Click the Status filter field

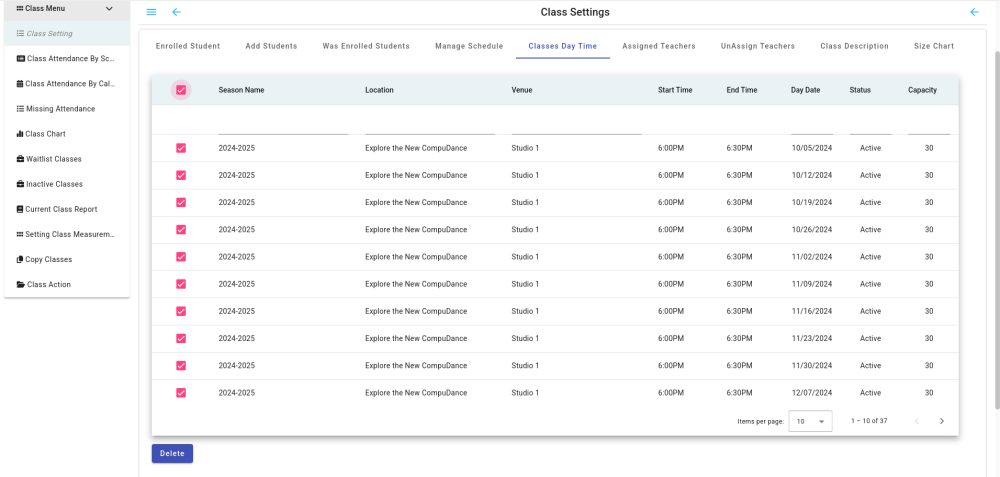tap(871, 125)
